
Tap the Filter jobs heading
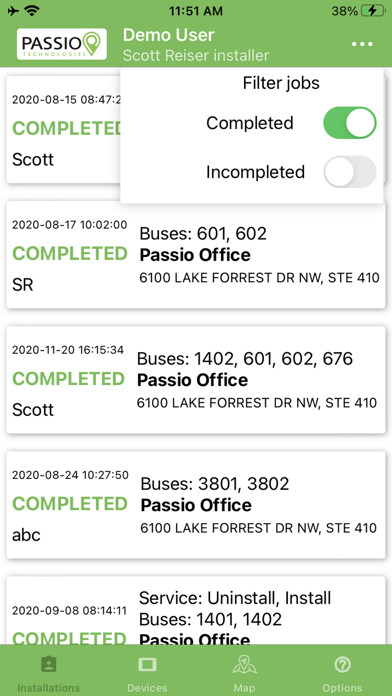point(281,83)
